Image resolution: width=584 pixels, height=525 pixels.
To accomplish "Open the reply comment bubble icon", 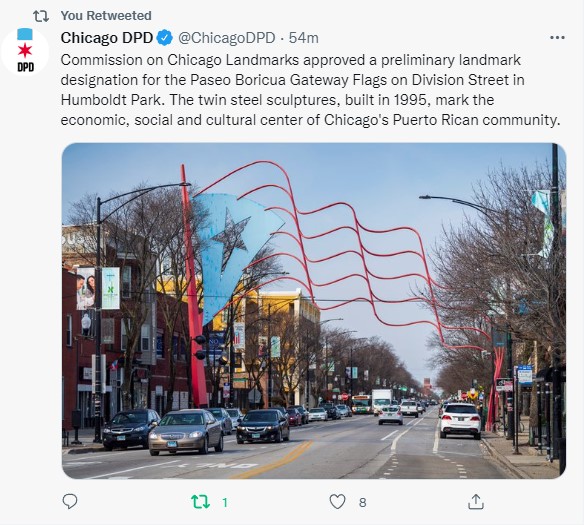I will pos(70,502).
